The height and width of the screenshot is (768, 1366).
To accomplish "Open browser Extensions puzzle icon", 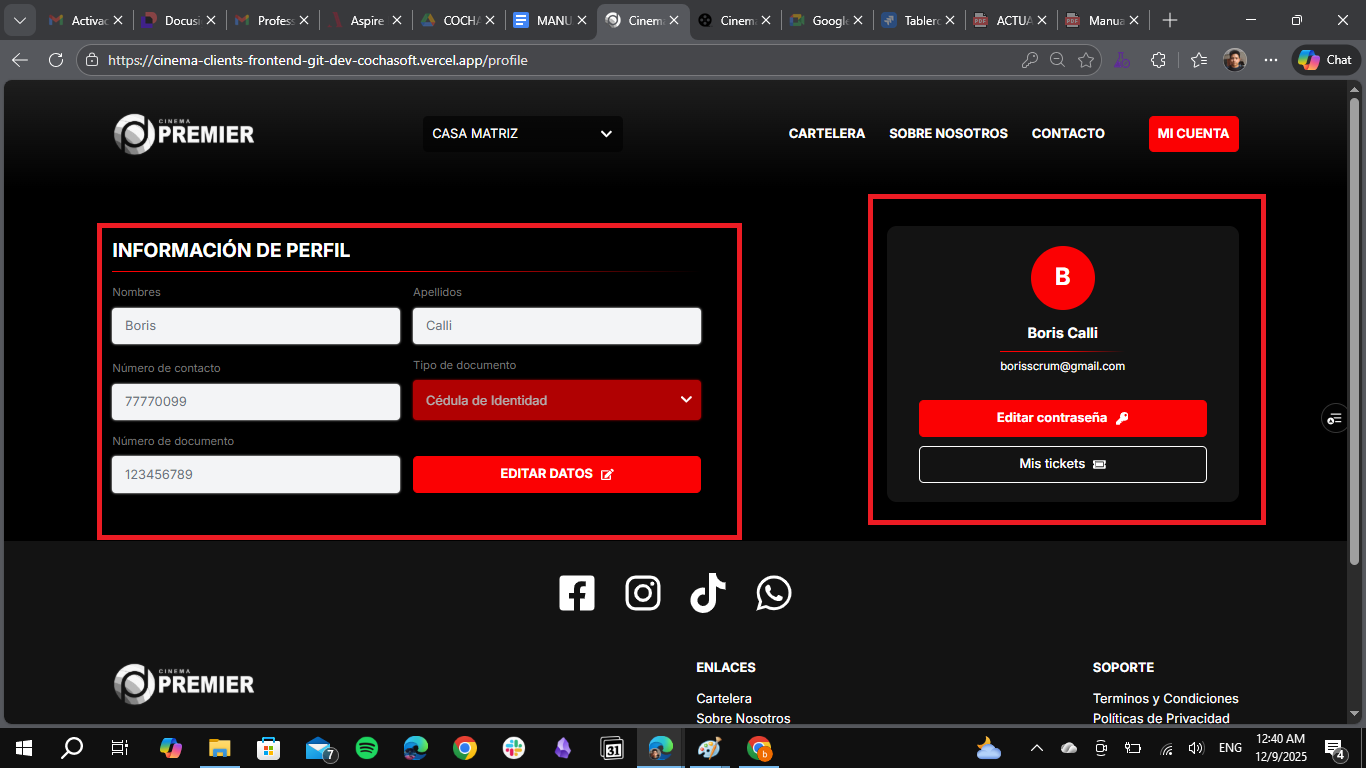I will (x=1158, y=60).
